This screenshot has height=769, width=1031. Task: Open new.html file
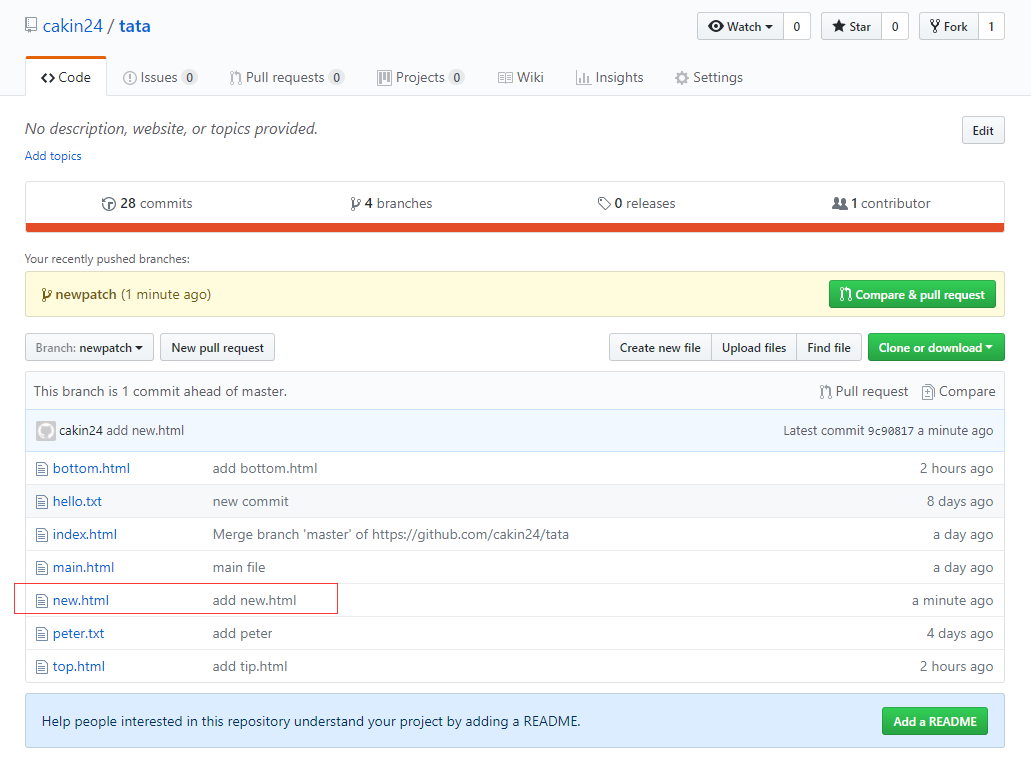(81, 600)
